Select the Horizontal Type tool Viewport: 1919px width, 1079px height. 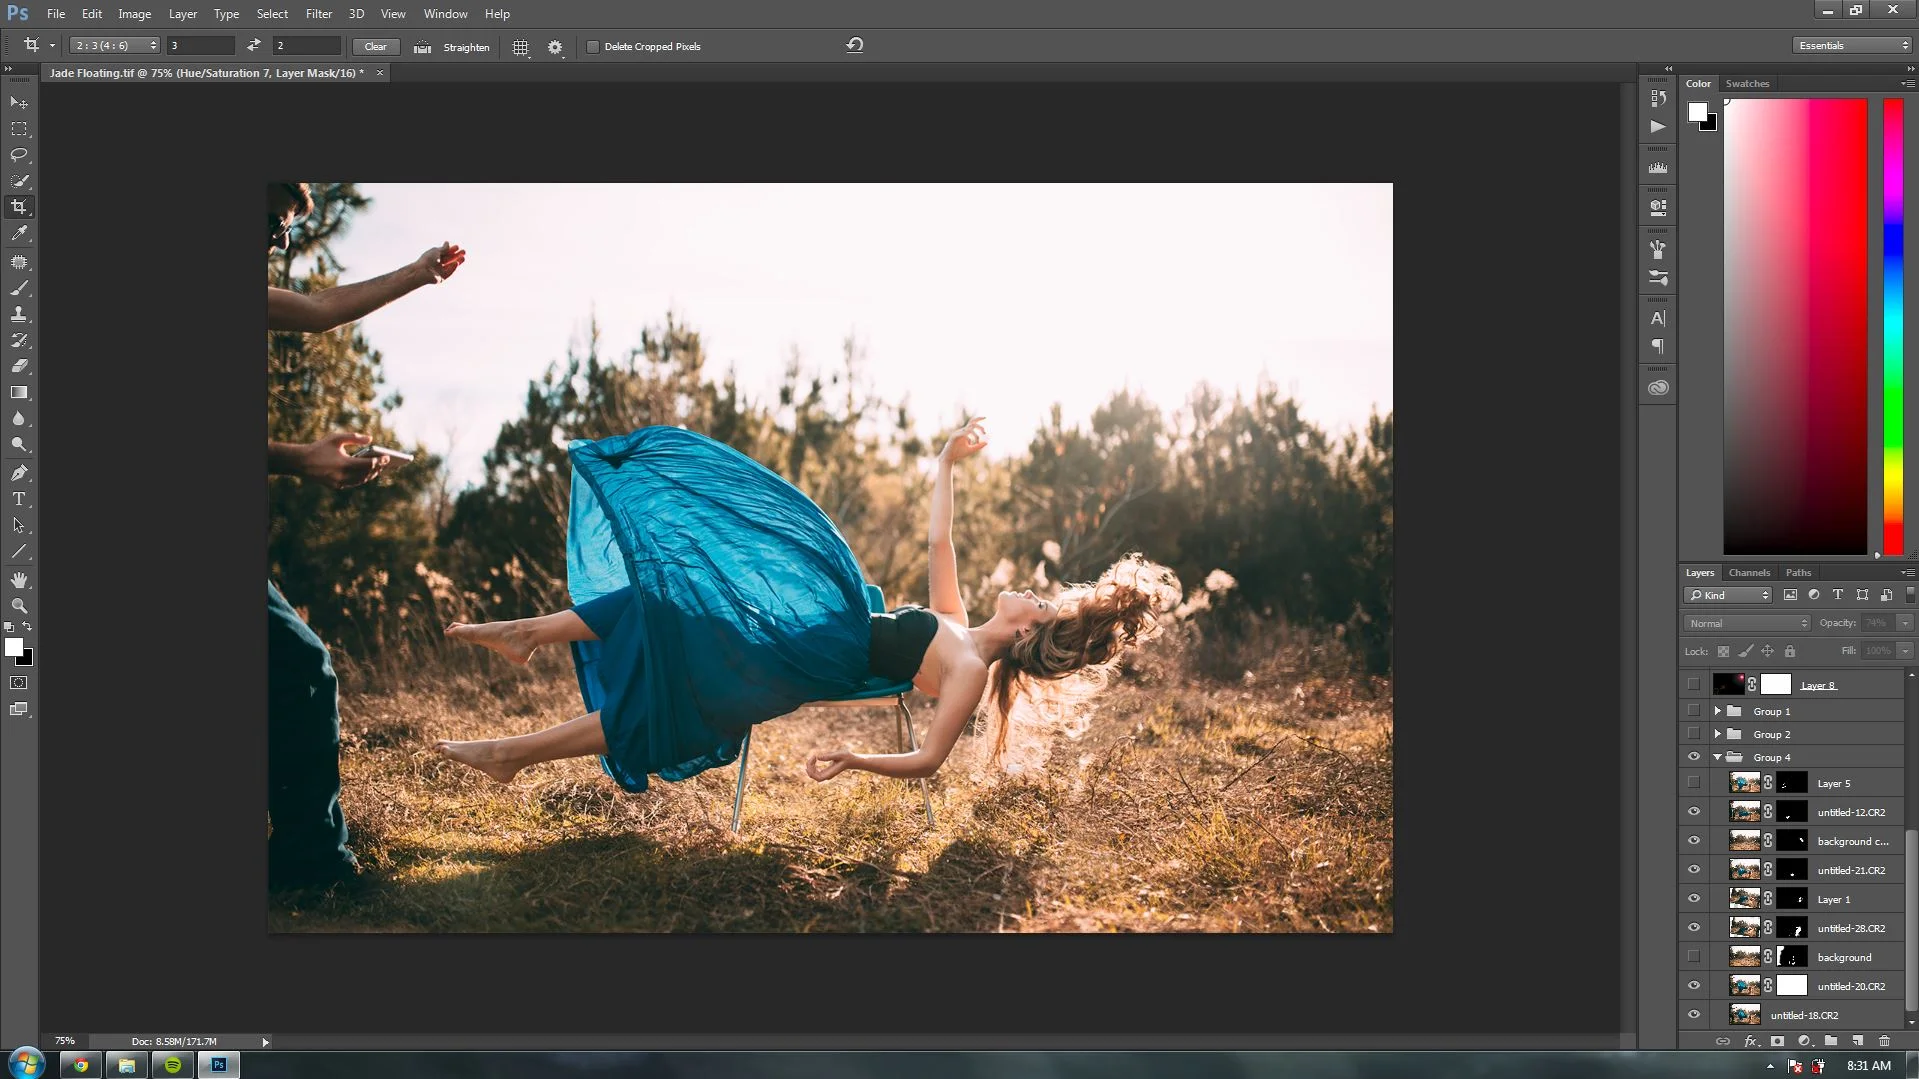(19, 499)
